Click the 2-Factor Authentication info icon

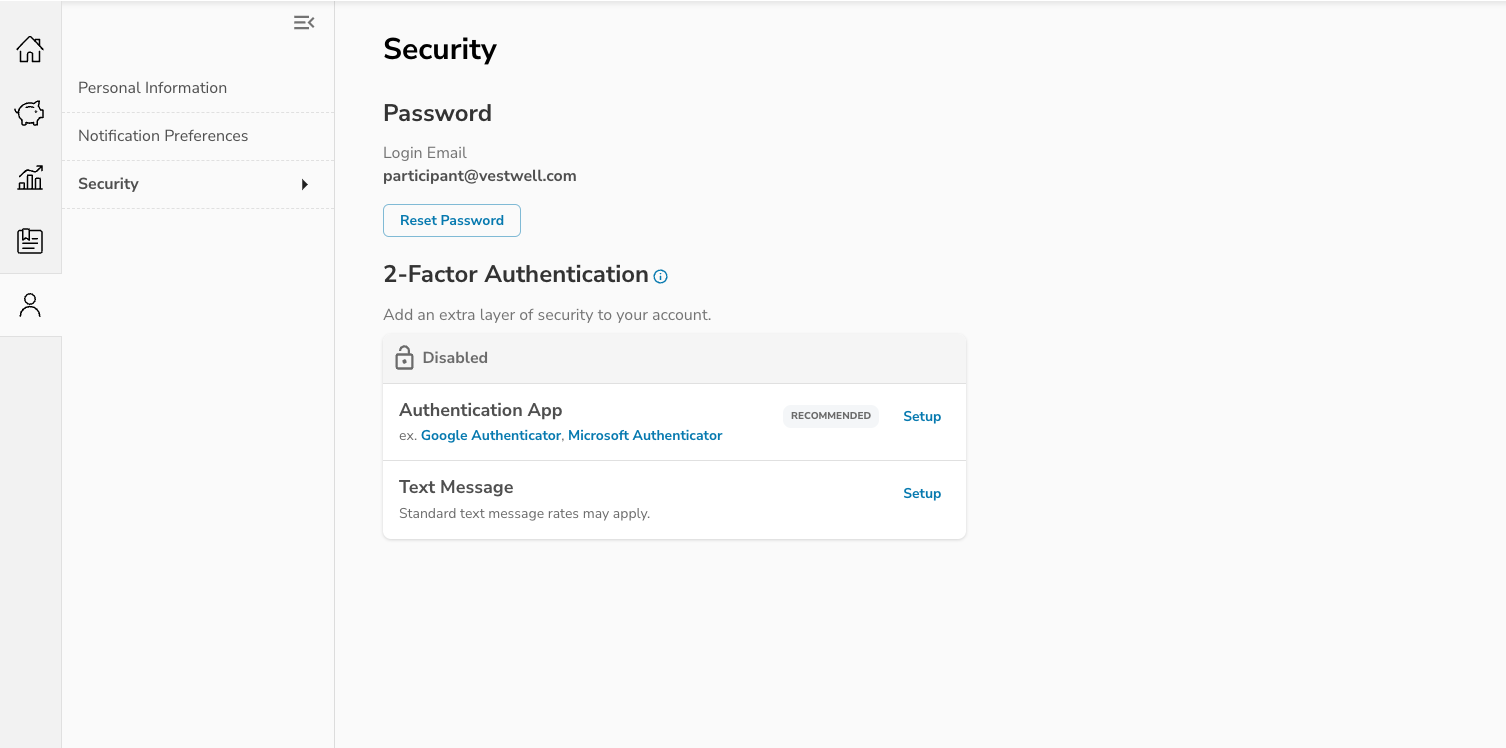tap(660, 276)
